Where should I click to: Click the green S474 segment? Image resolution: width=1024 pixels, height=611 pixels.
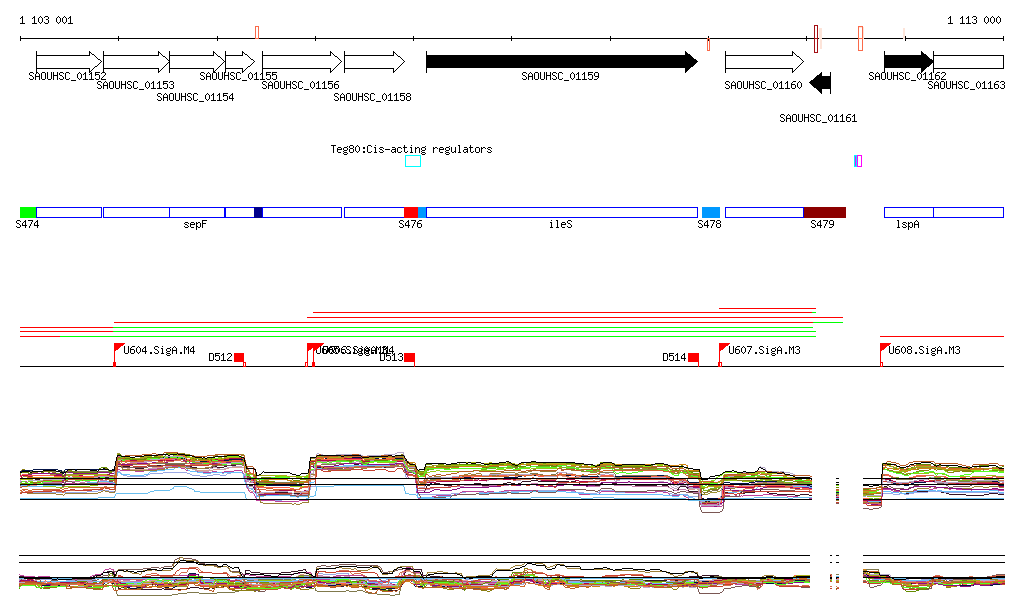[x=28, y=212]
